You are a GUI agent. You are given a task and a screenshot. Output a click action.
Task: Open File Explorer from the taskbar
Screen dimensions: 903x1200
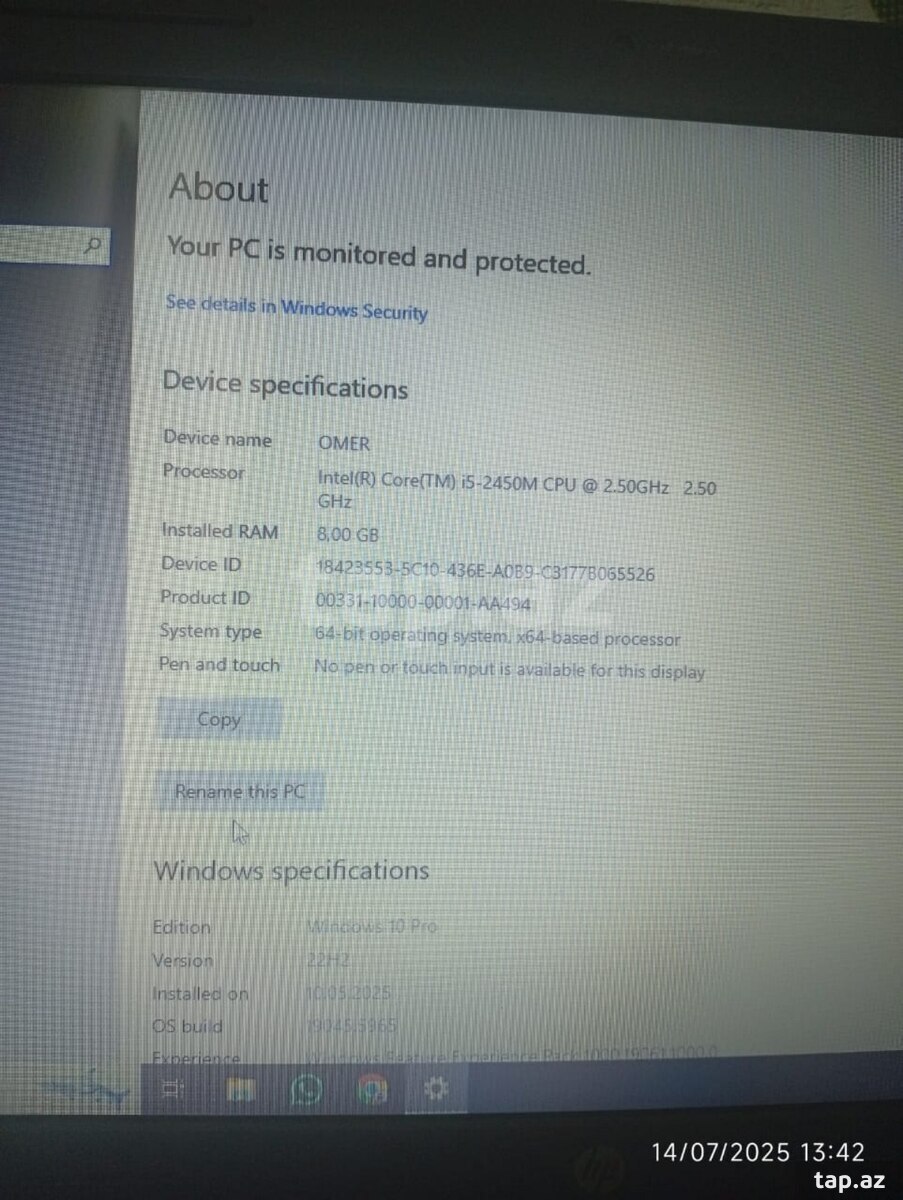241,1089
